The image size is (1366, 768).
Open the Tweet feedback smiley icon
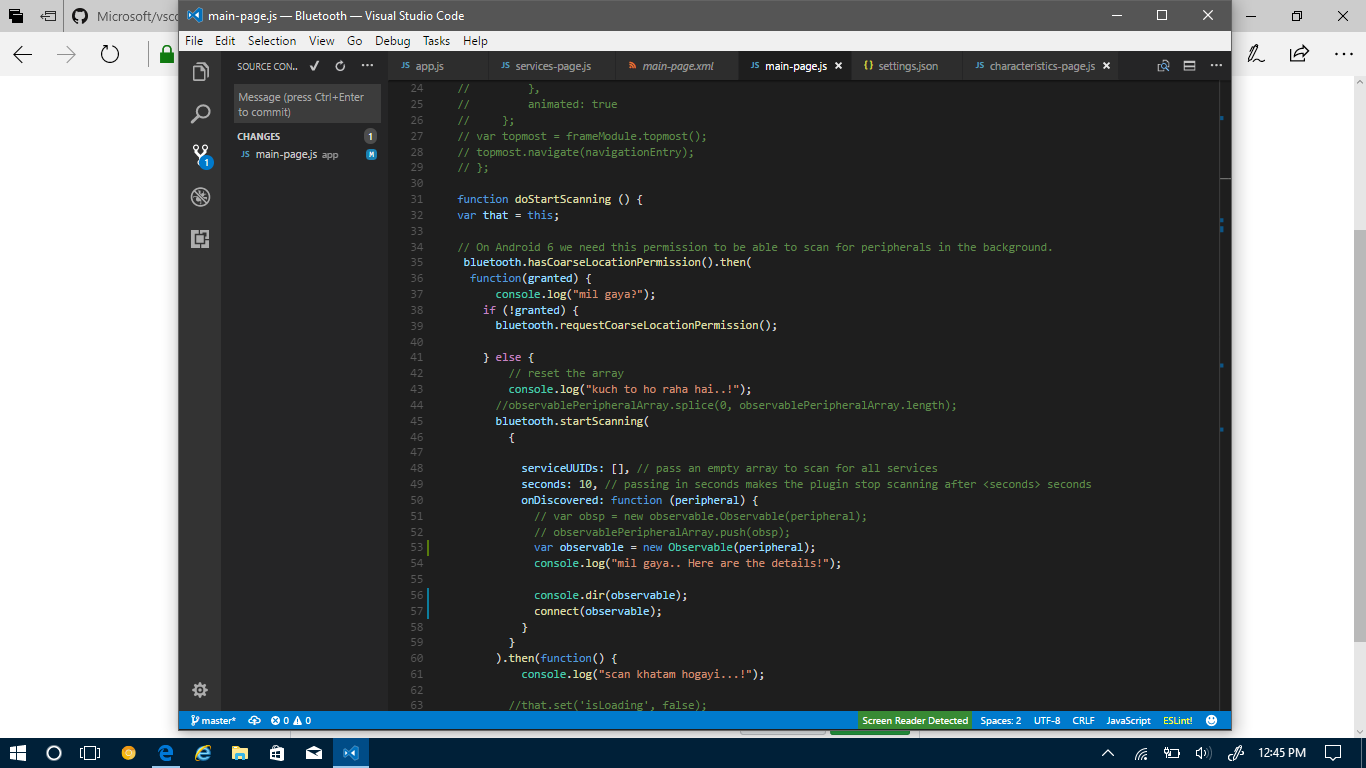click(x=1211, y=720)
